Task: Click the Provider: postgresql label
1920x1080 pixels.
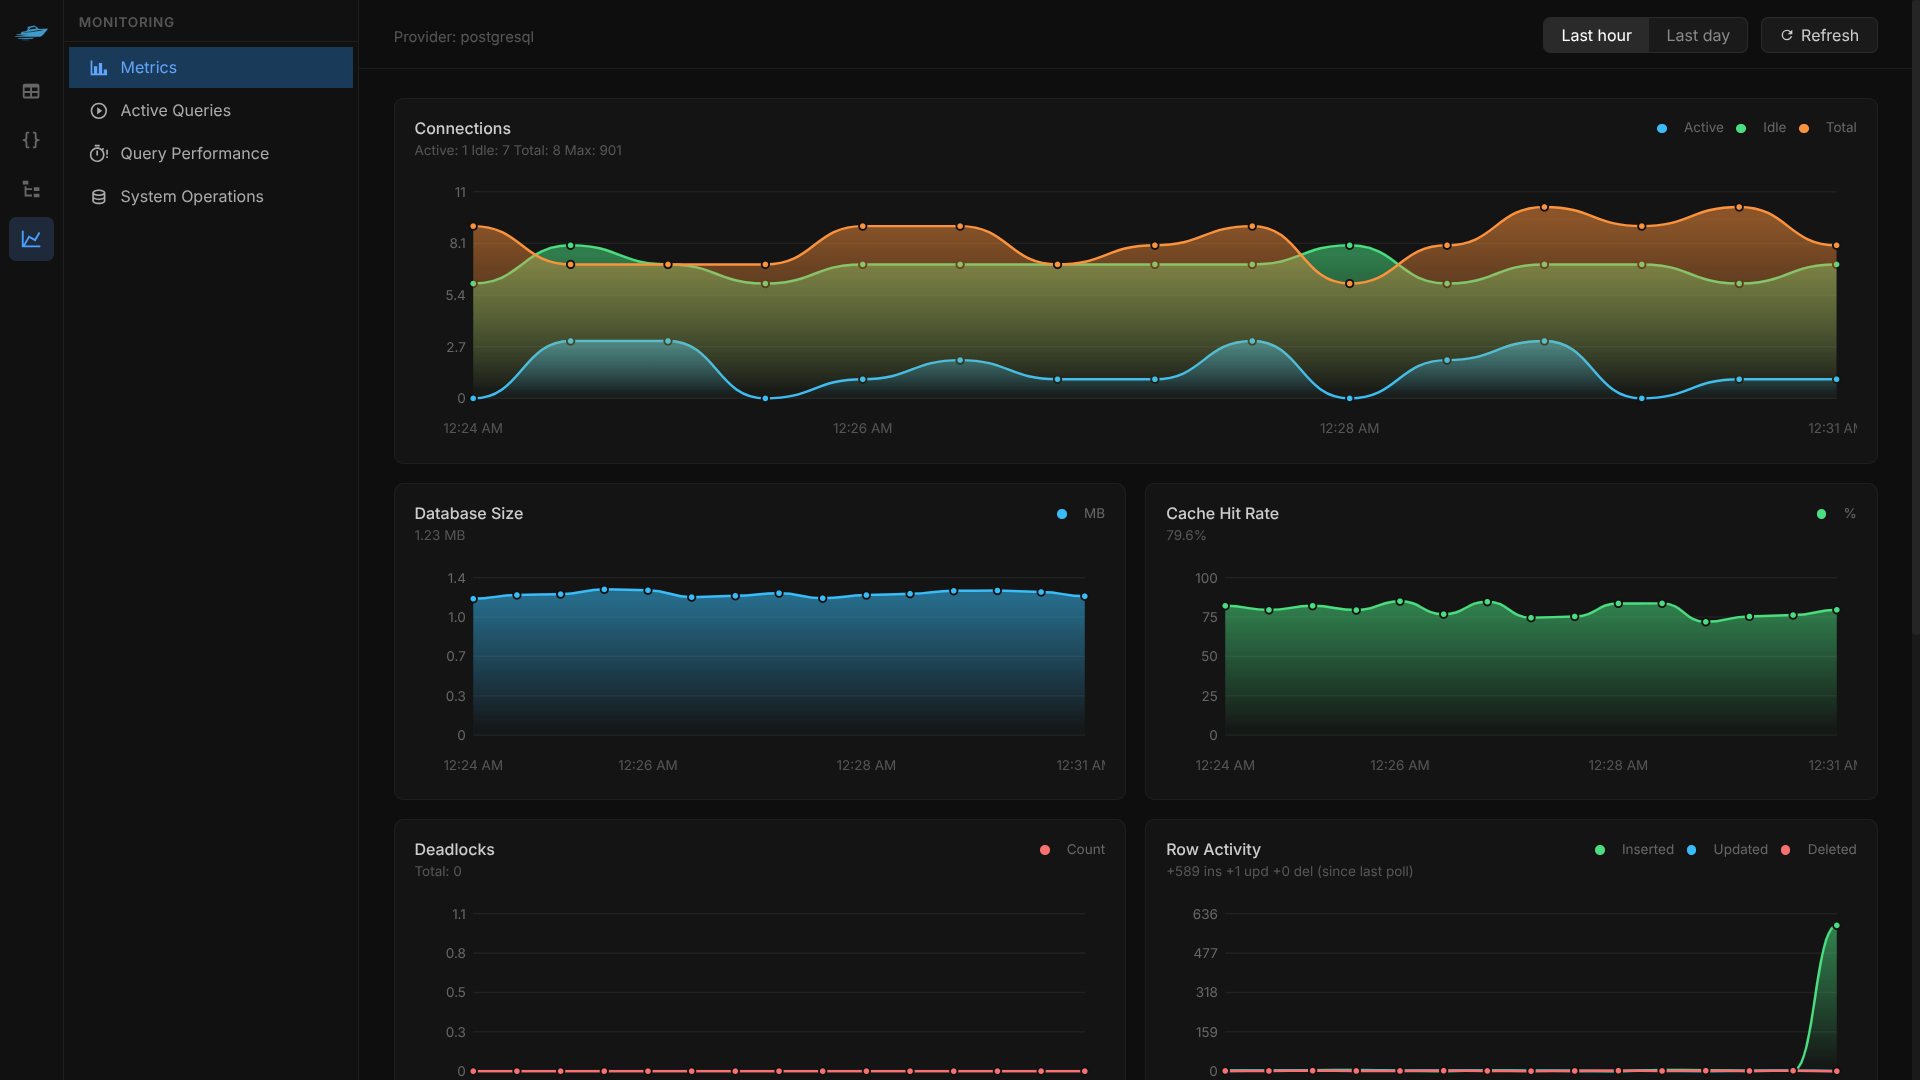Action: click(x=464, y=37)
